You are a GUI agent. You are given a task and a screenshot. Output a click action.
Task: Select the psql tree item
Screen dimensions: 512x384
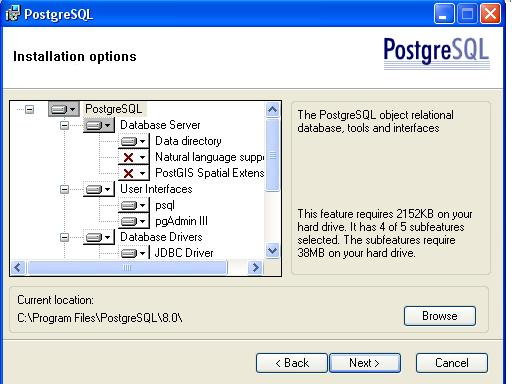coord(165,205)
